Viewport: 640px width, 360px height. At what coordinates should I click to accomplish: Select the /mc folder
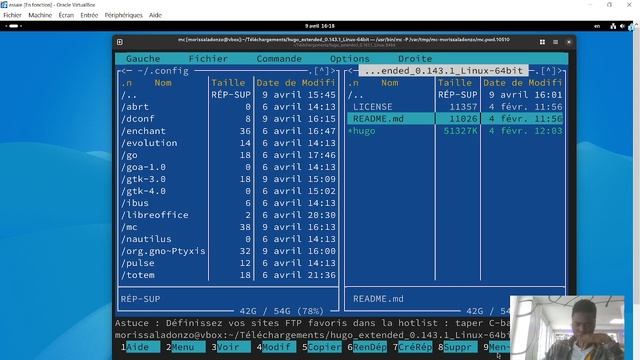pyautogui.click(x=228, y=227)
